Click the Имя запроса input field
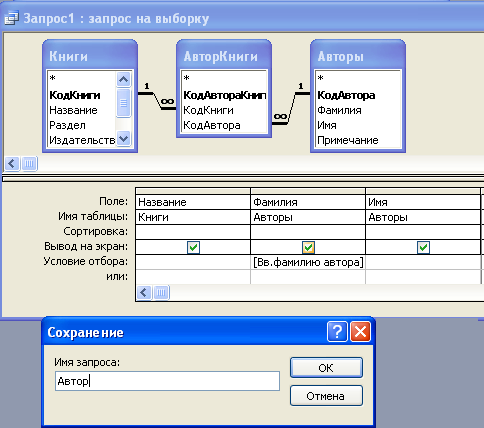Screen dimensions: 484x428 point(167,381)
